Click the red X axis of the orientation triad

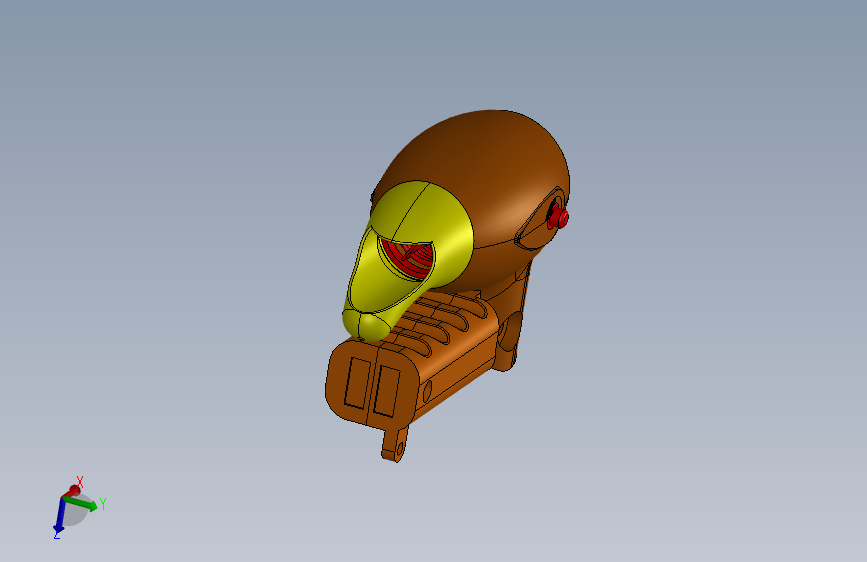[72, 491]
